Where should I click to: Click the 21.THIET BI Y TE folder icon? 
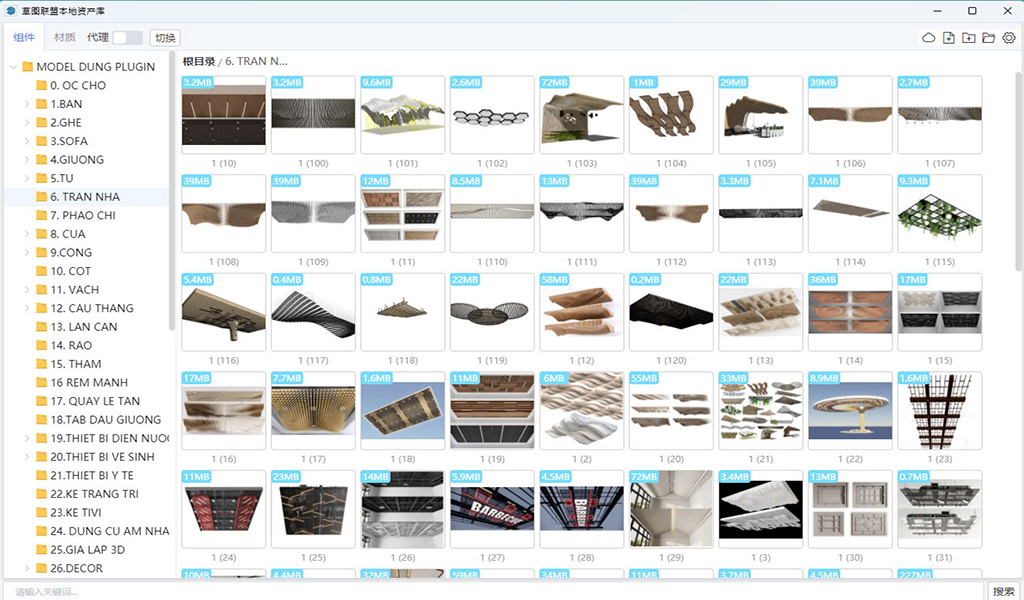pyautogui.click(x=41, y=475)
